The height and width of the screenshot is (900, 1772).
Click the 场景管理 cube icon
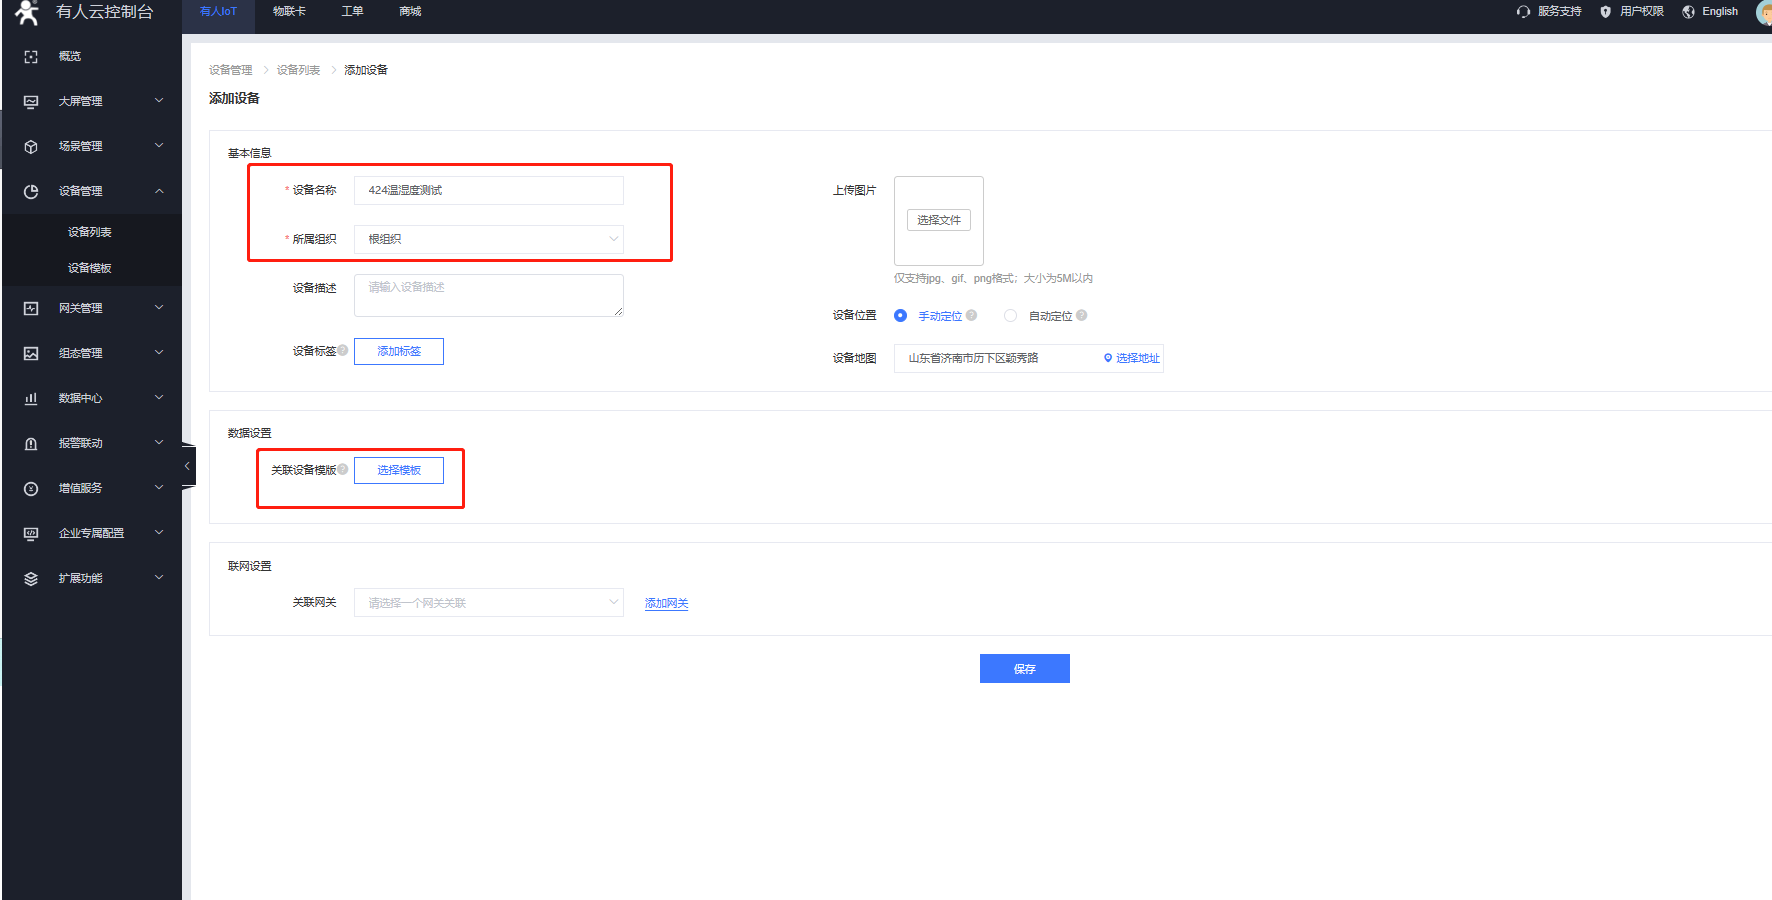(31, 147)
